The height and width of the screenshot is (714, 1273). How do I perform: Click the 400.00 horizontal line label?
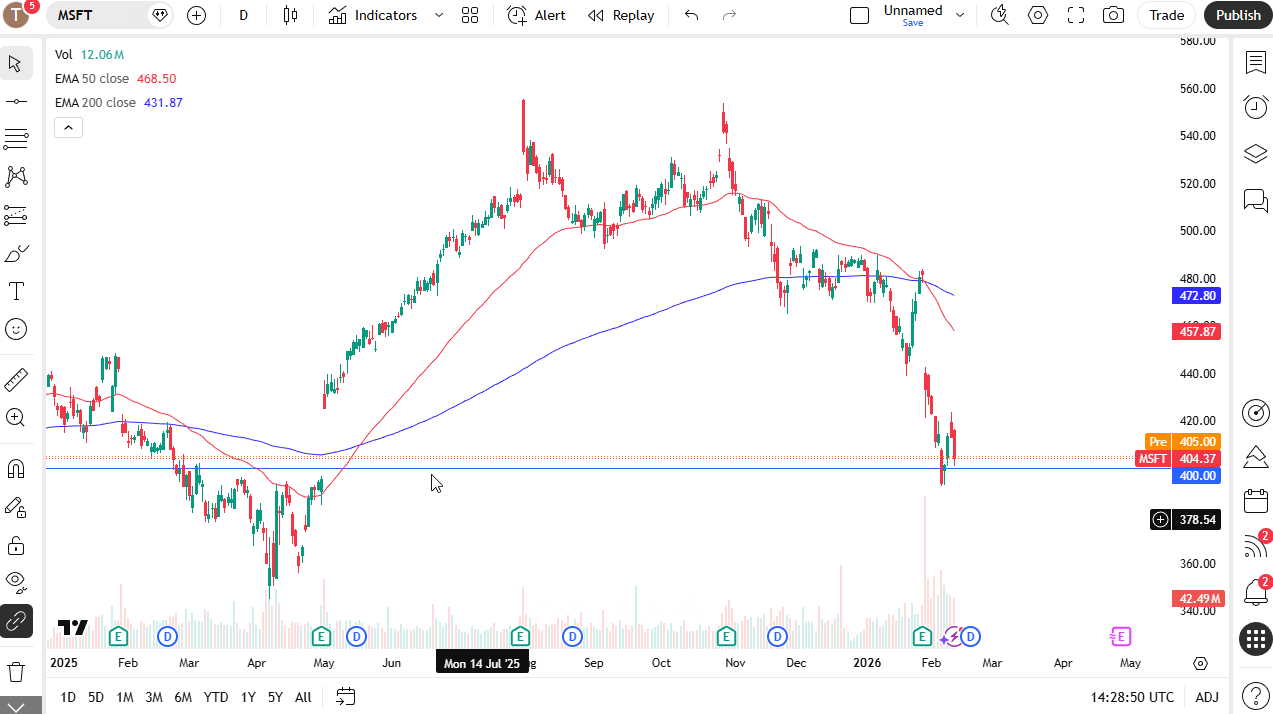[x=1196, y=476]
